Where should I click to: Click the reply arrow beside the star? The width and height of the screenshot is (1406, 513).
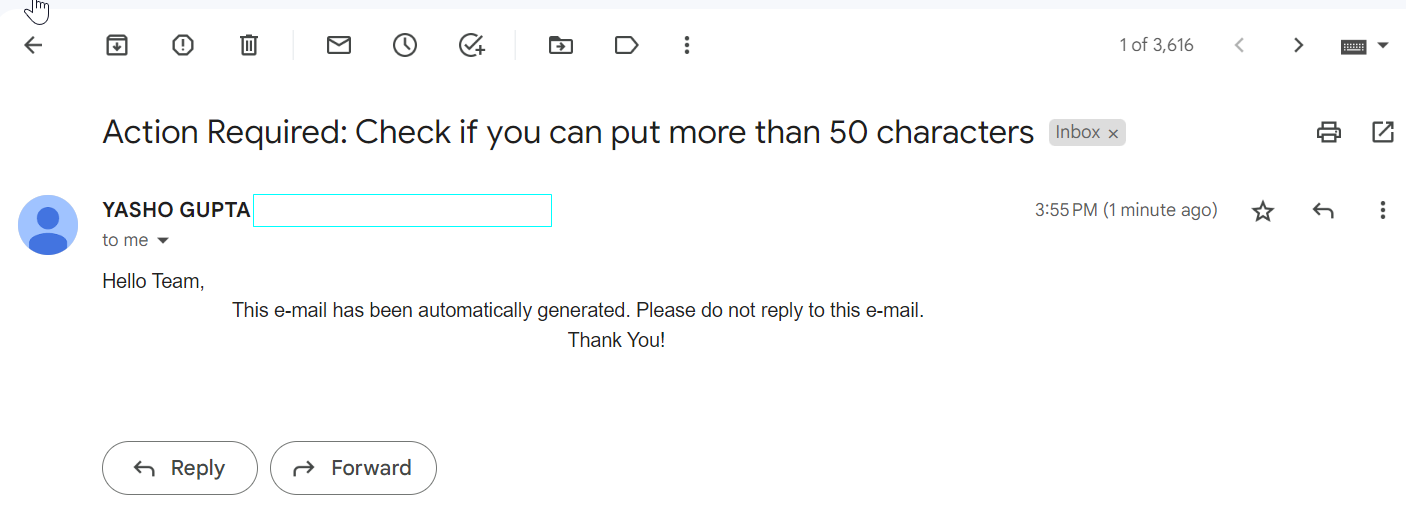coord(1323,210)
